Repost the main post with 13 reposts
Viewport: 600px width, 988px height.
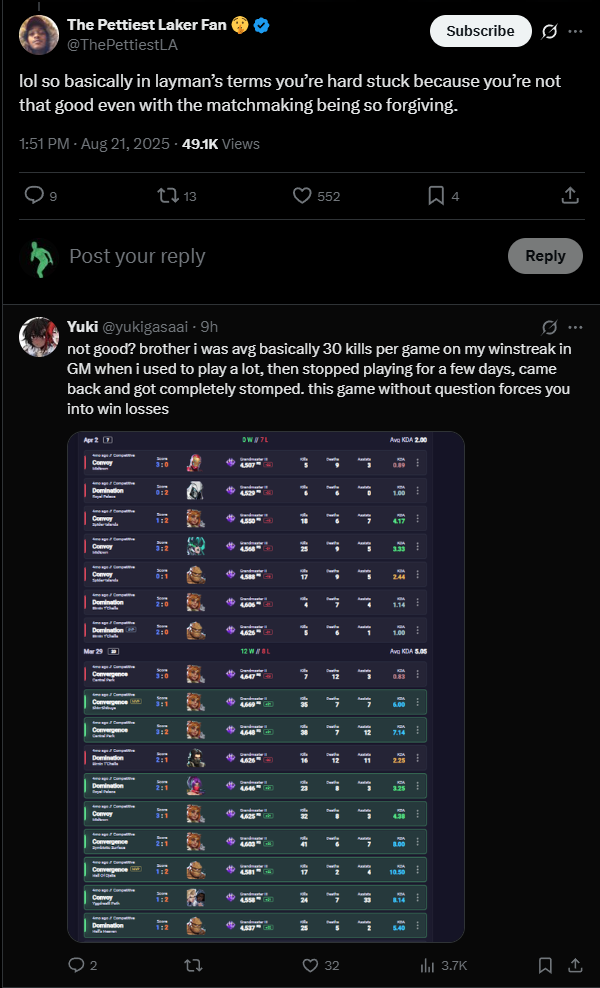168,196
